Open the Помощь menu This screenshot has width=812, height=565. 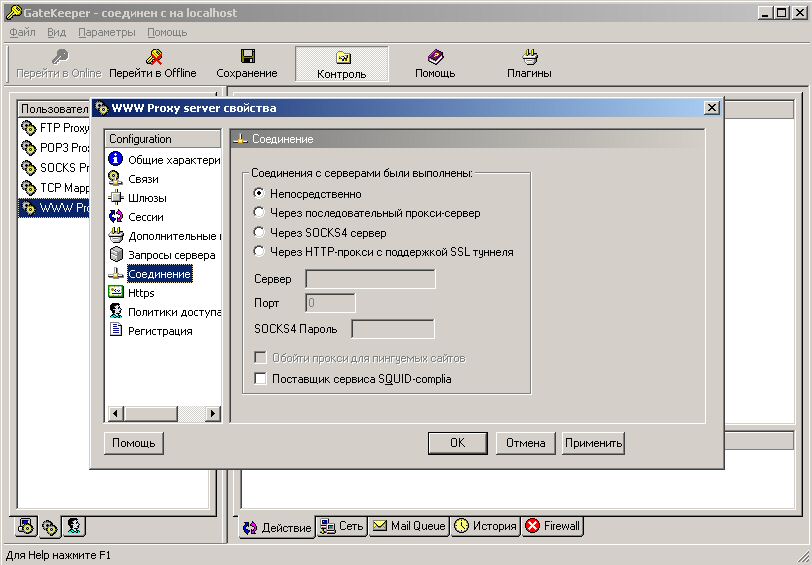coord(167,32)
